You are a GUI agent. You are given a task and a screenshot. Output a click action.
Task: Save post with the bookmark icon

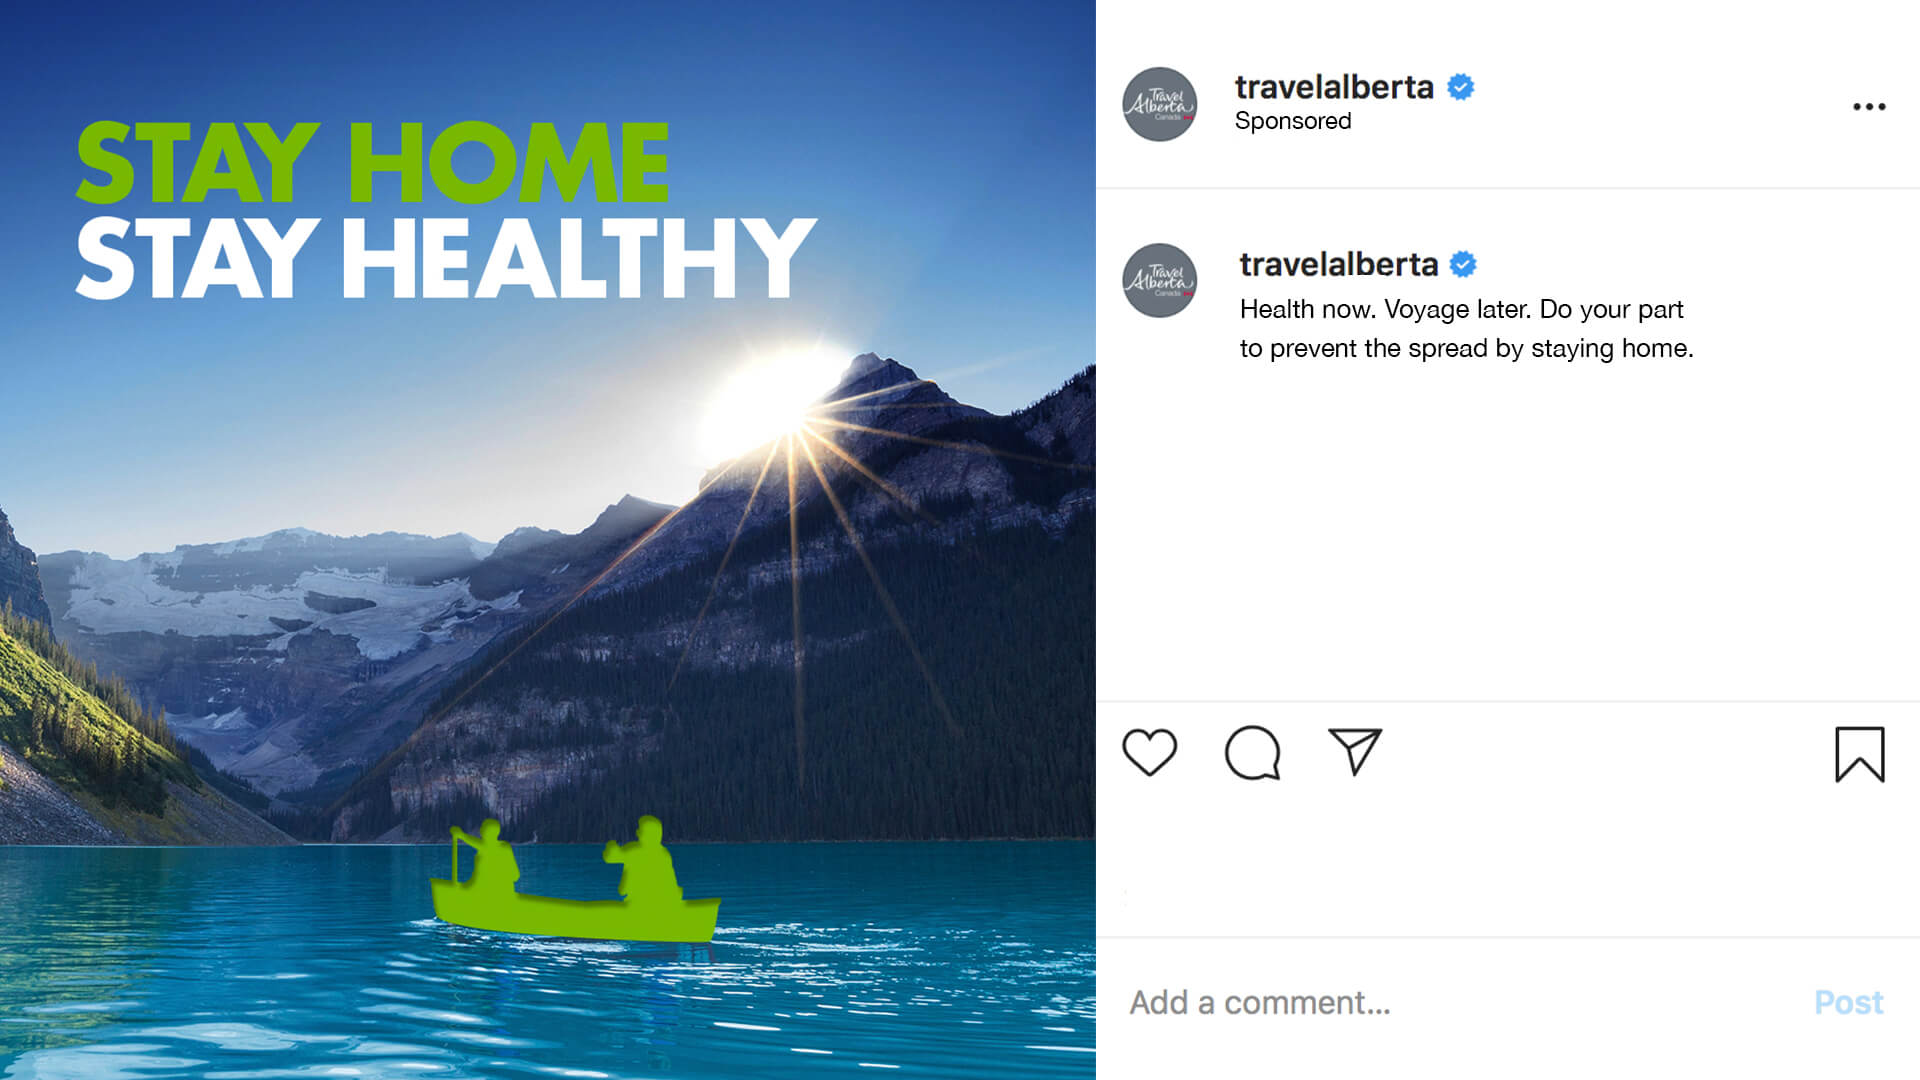[1859, 754]
